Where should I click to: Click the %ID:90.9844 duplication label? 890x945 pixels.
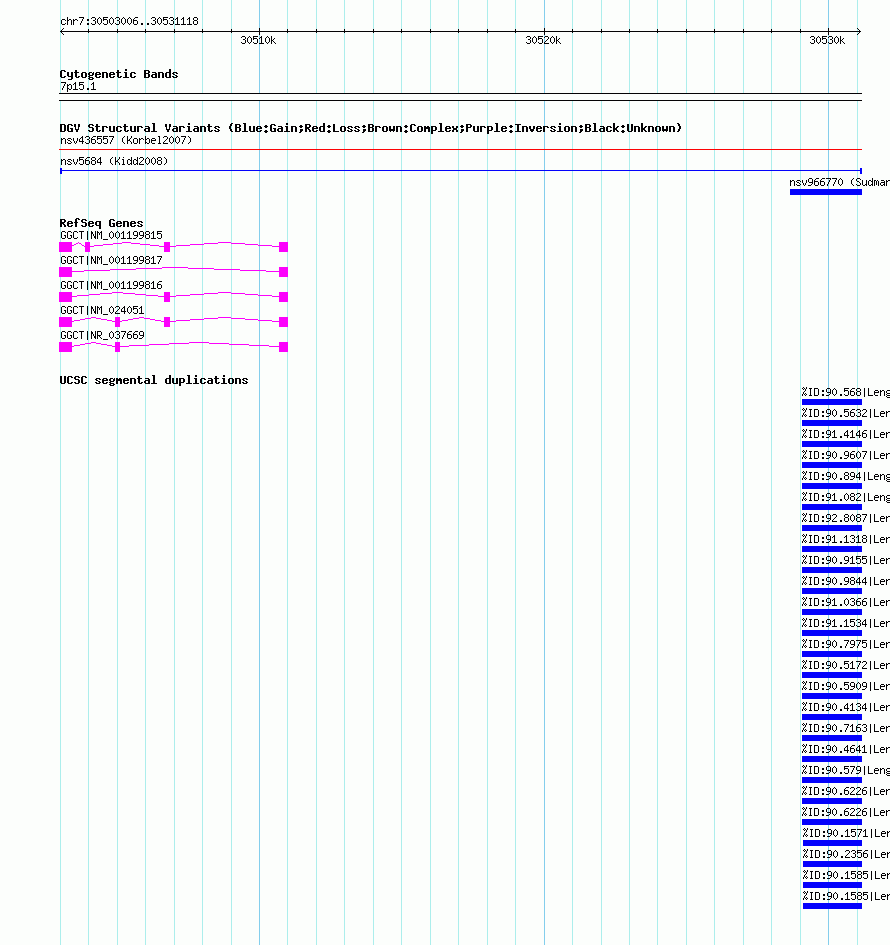[x=845, y=582]
